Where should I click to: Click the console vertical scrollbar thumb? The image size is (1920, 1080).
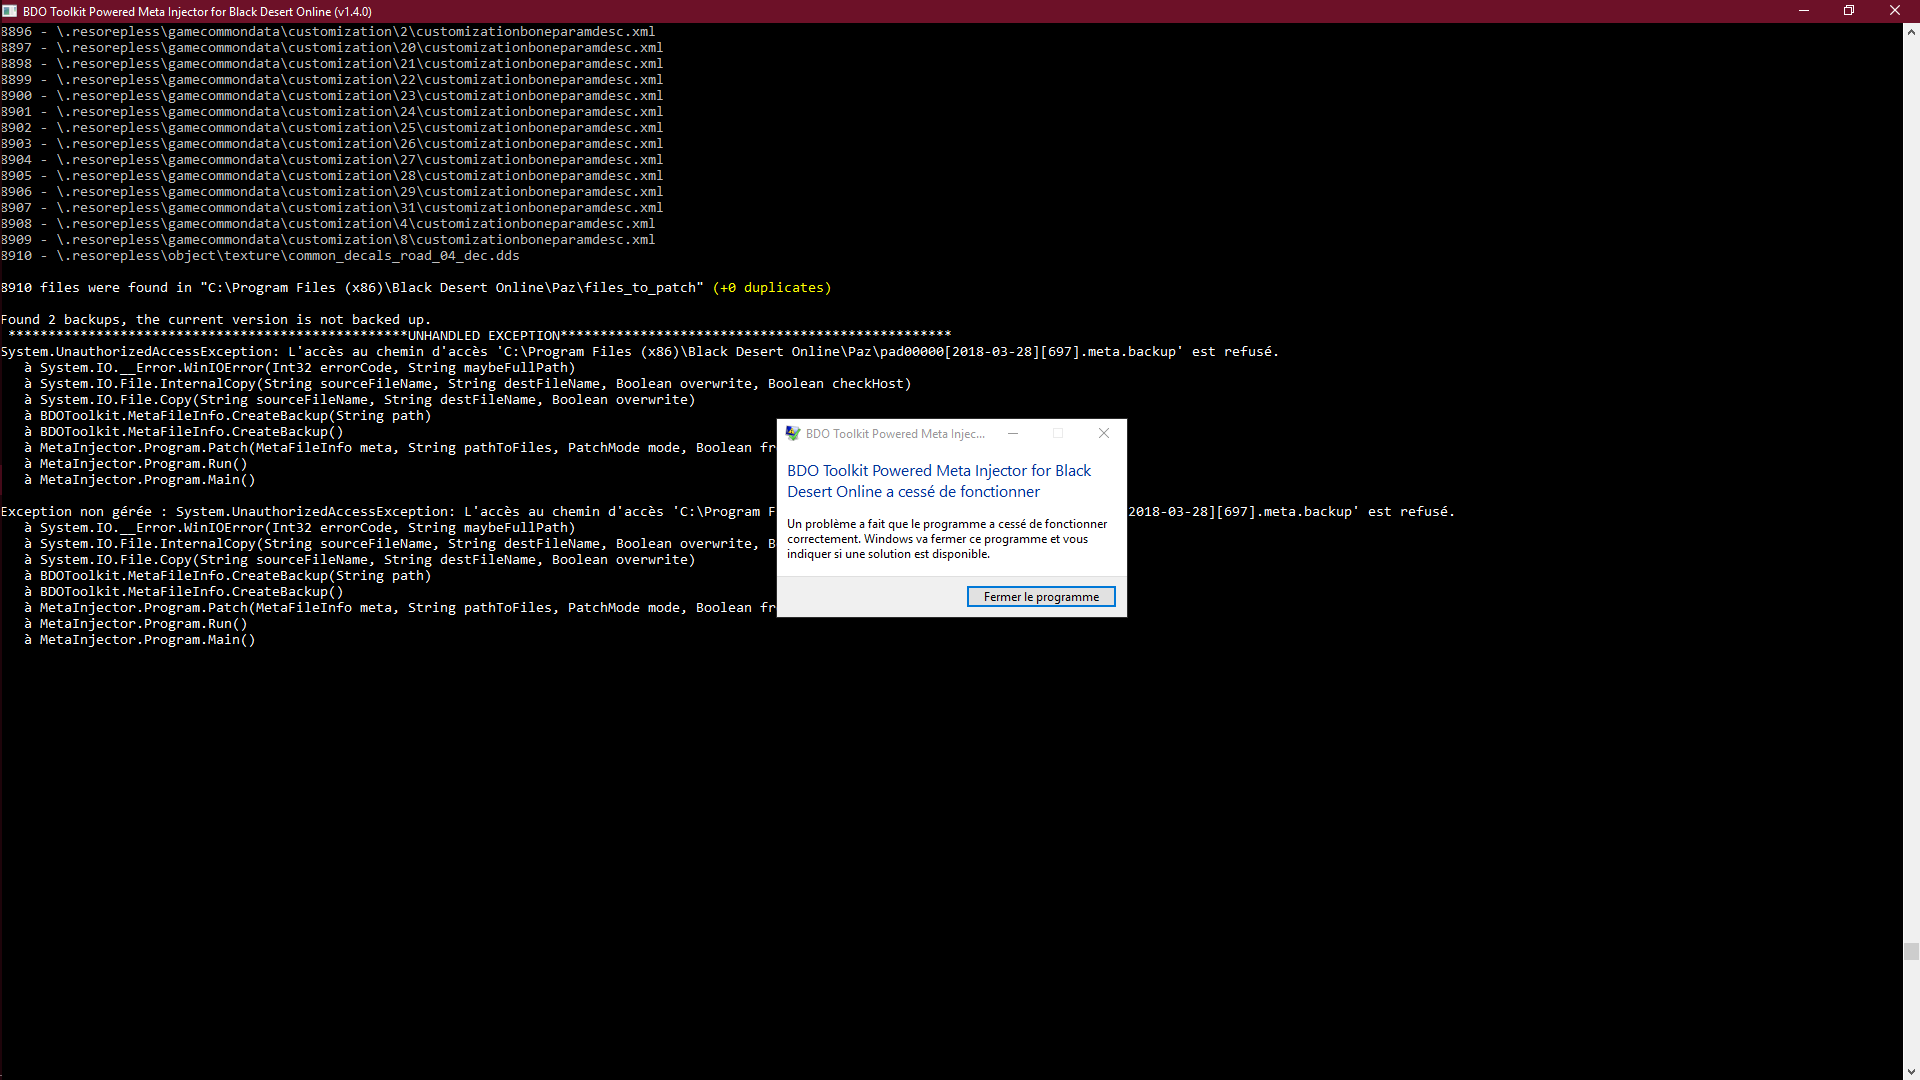tap(1911, 951)
